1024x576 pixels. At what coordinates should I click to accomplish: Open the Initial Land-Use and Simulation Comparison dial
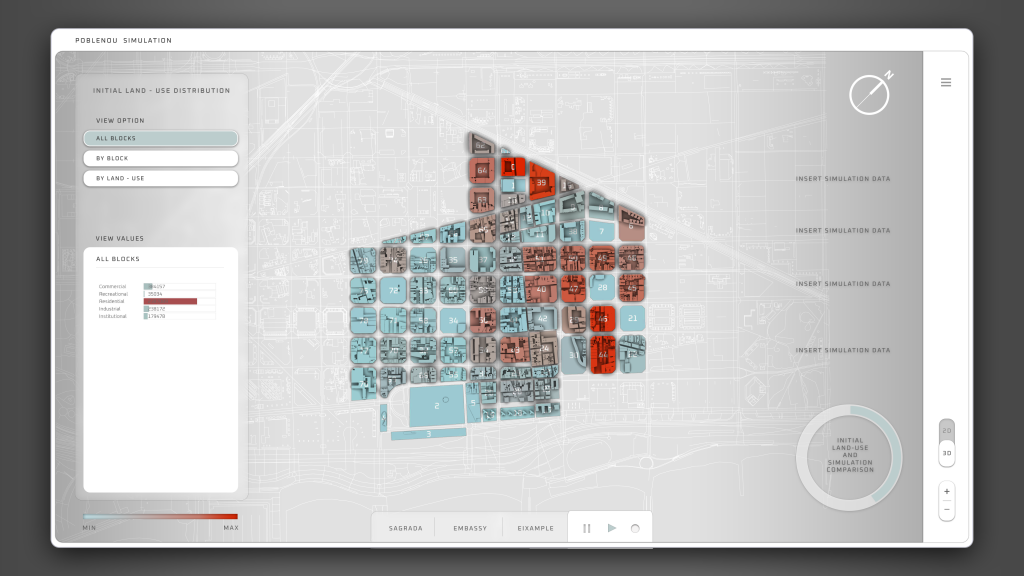click(x=849, y=457)
